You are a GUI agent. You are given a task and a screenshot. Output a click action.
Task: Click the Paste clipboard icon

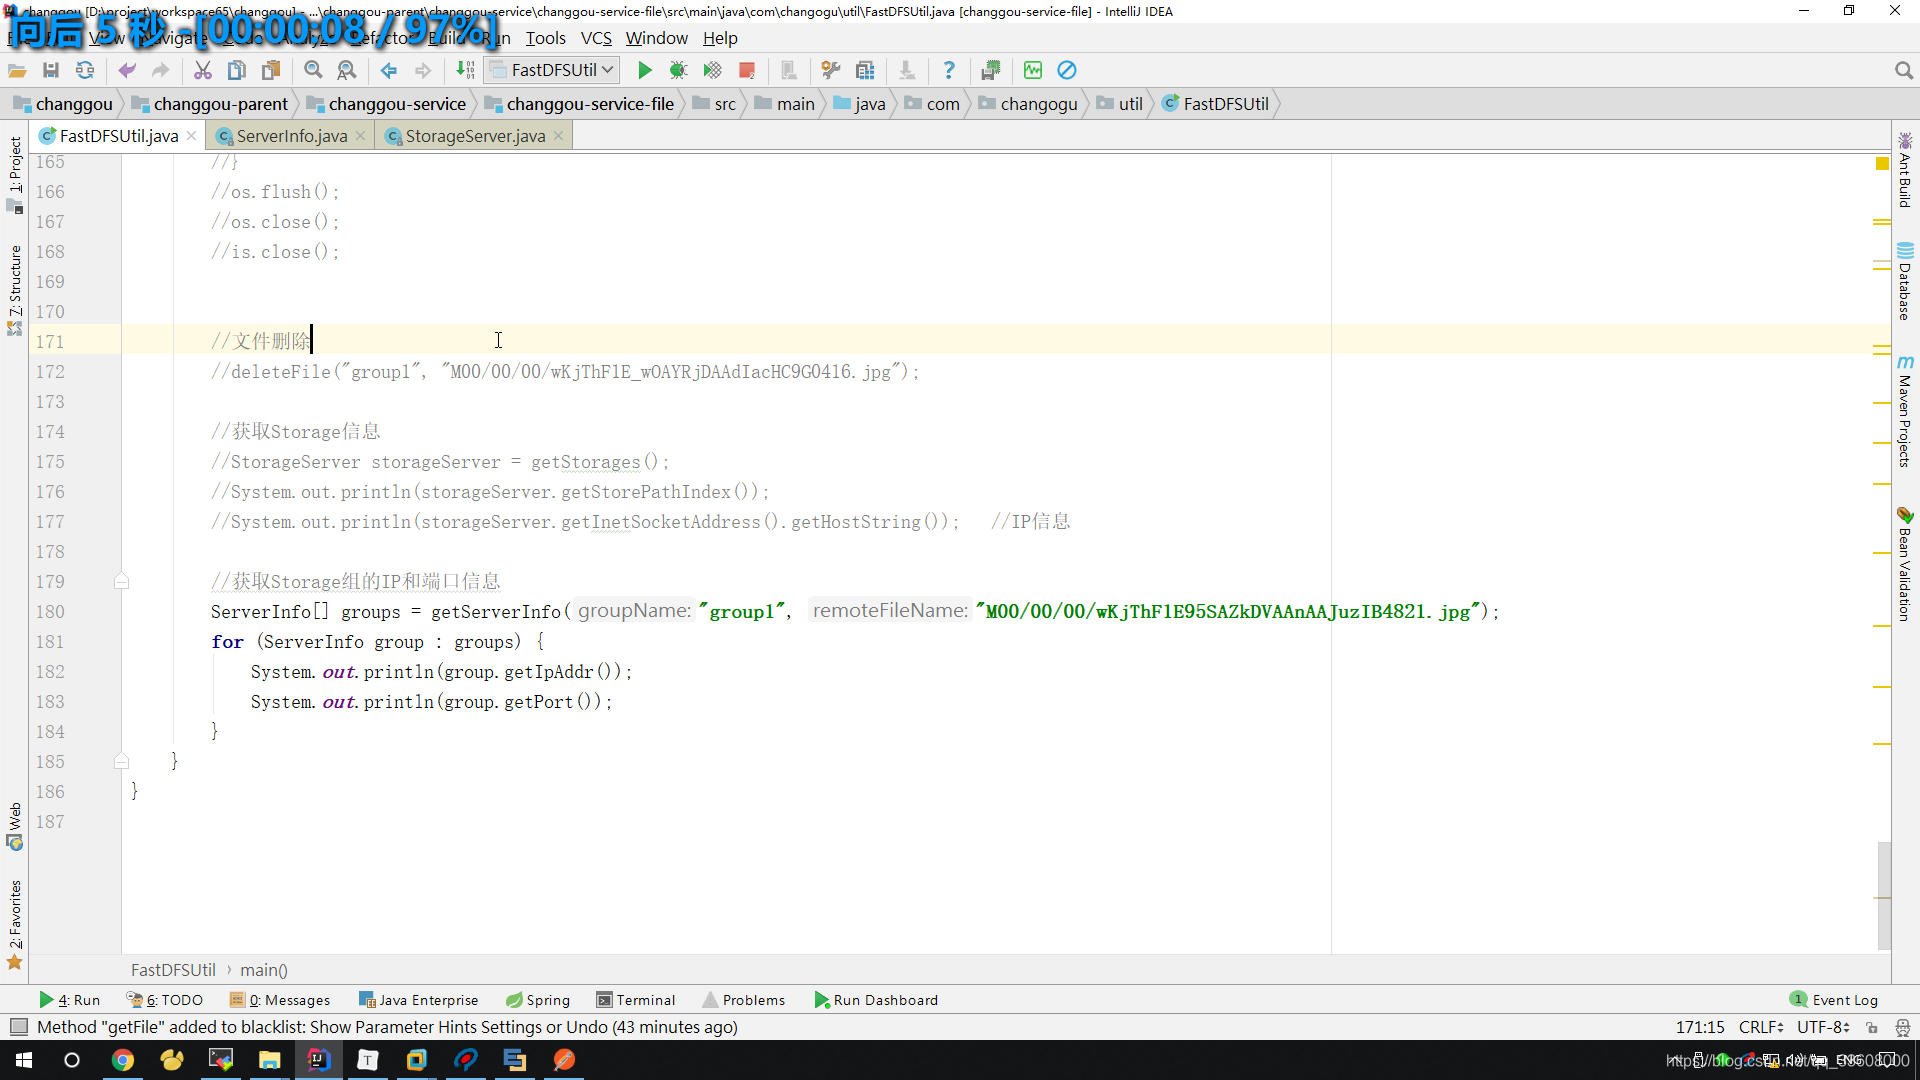[271, 70]
